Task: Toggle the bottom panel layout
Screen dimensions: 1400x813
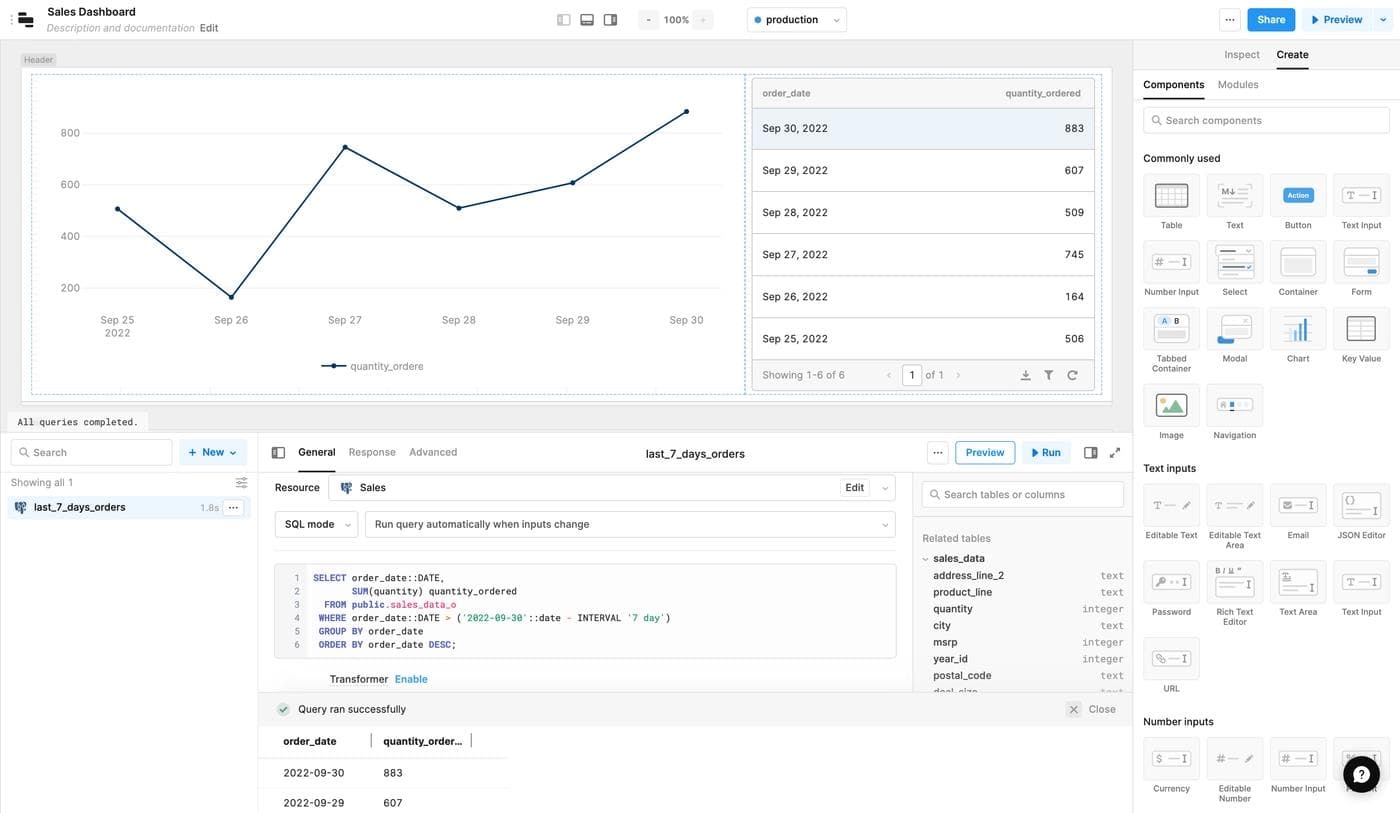Action: (587, 20)
